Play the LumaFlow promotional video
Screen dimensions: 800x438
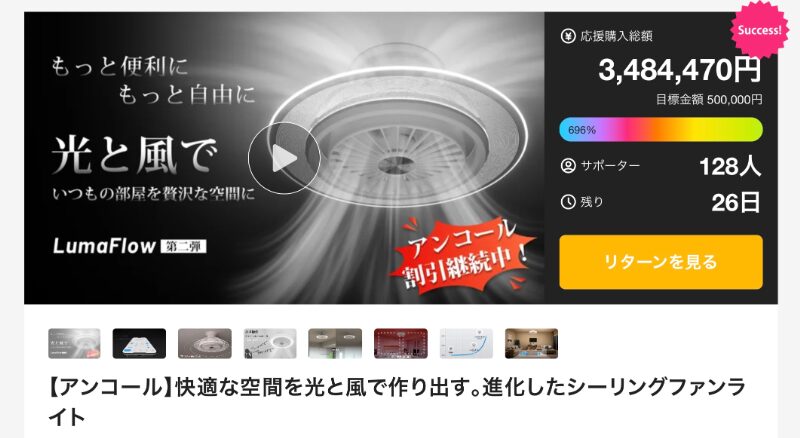pos(284,158)
